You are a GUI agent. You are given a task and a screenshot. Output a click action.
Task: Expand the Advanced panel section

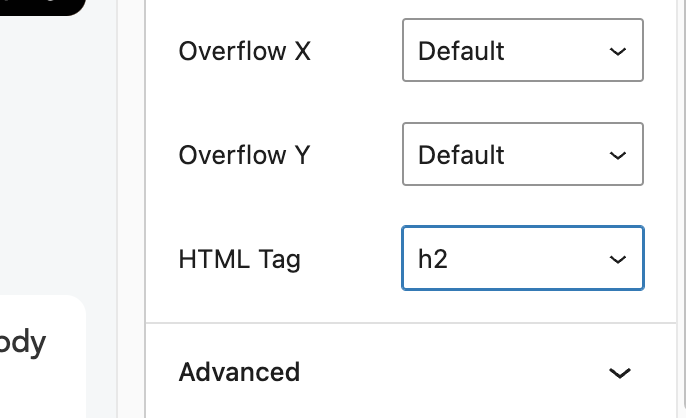(x=400, y=372)
